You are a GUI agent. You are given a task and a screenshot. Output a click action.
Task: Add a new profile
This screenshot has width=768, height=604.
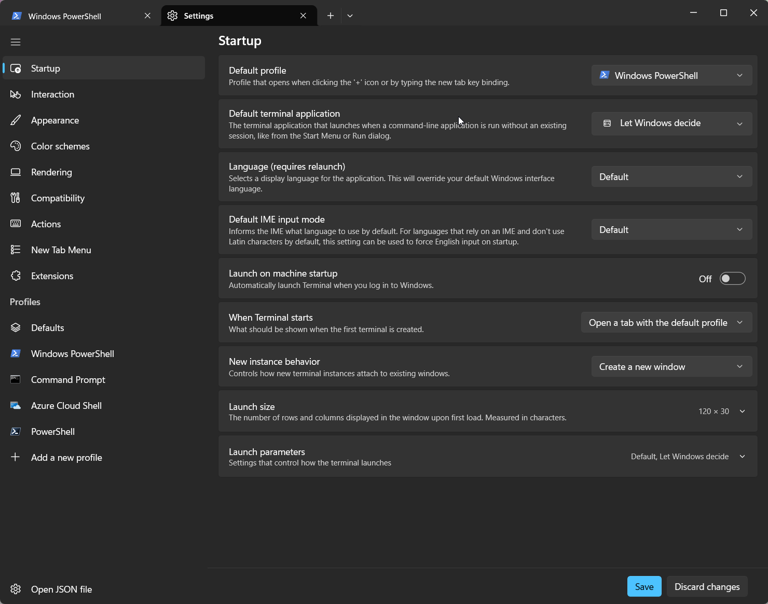click(104, 457)
